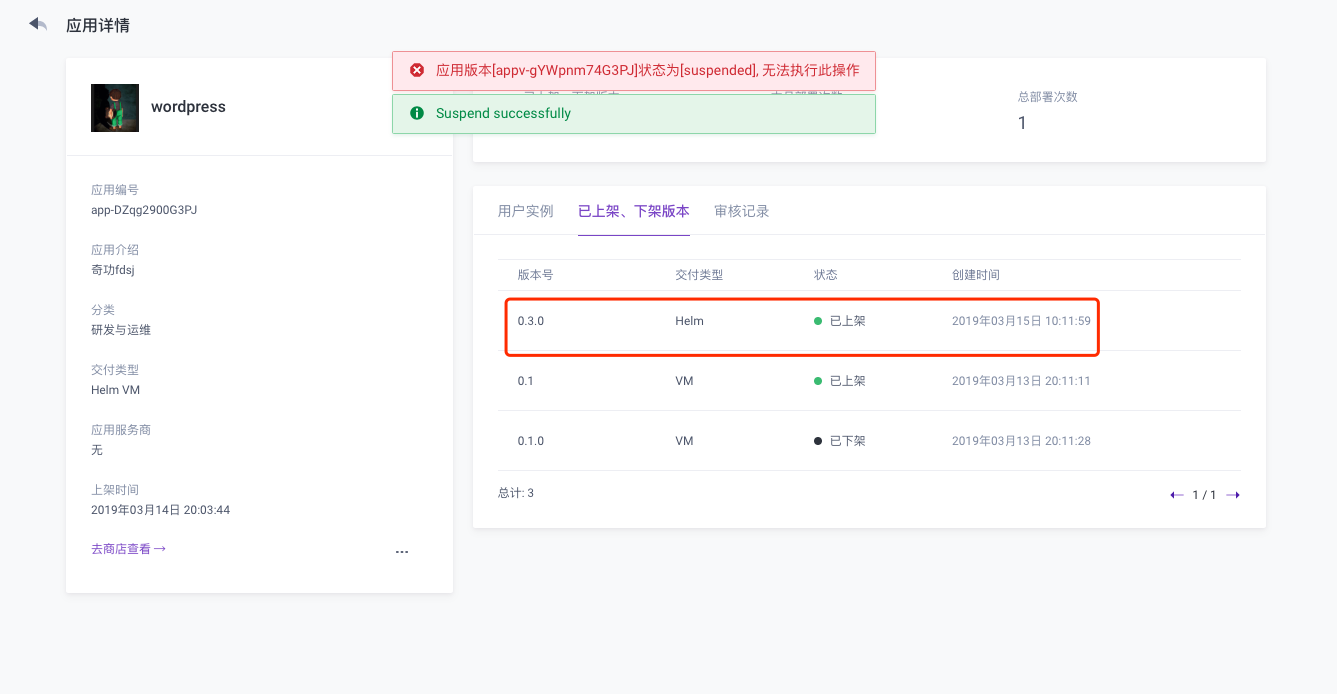Click the wordpress app thumbnail image
Image resolution: width=1337 pixels, height=694 pixels.
114,107
